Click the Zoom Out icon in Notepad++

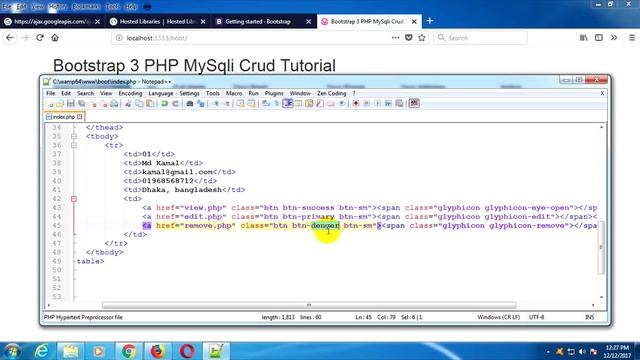pyautogui.click(x=226, y=104)
